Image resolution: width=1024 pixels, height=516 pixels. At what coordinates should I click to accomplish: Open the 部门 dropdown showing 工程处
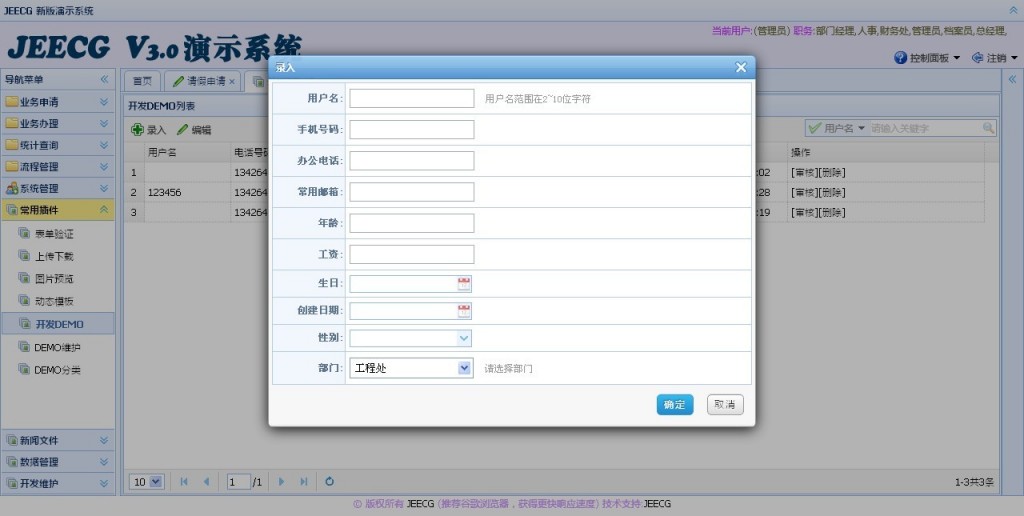click(410, 368)
